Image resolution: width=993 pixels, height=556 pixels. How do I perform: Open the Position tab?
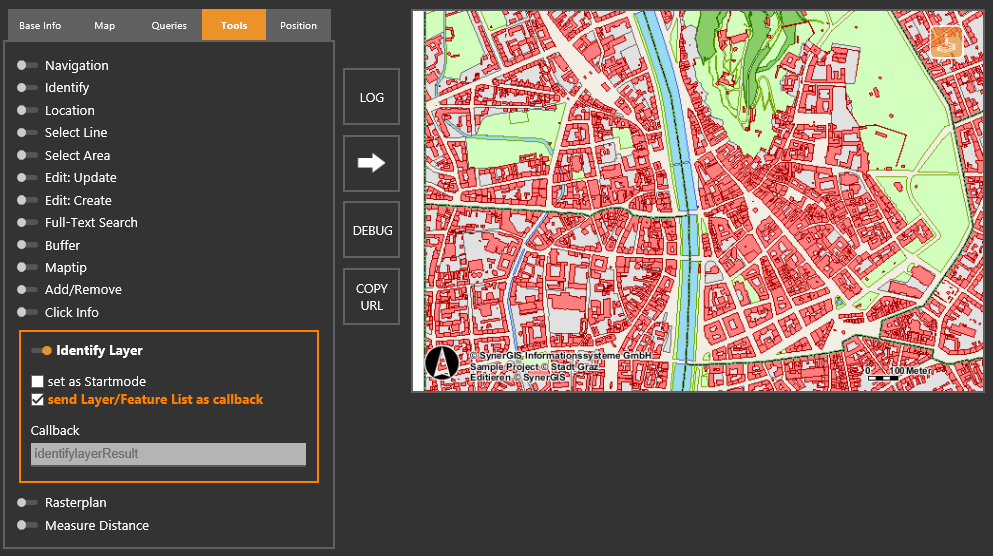pyautogui.click(x=298, y=26)
